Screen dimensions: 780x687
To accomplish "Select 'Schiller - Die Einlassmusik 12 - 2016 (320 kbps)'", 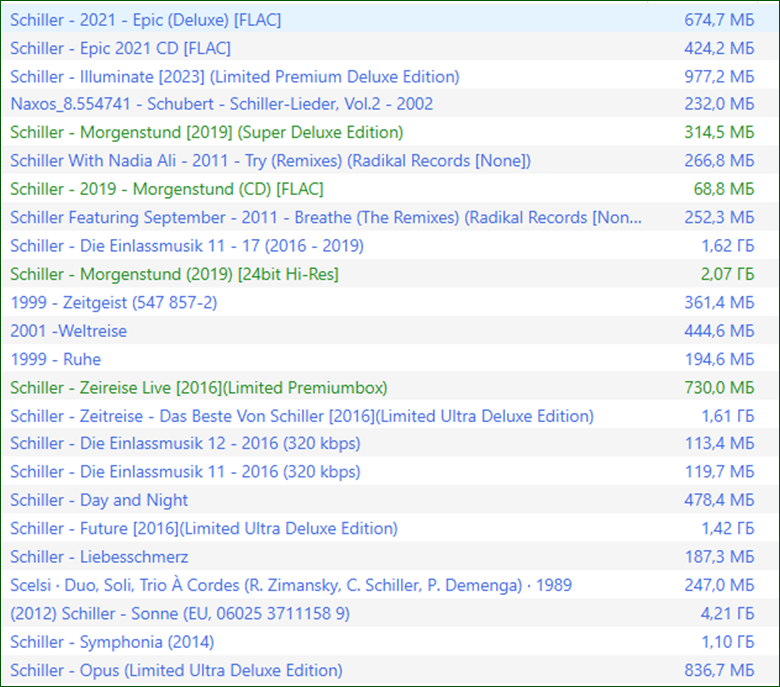I will click(x=185, y=443).
